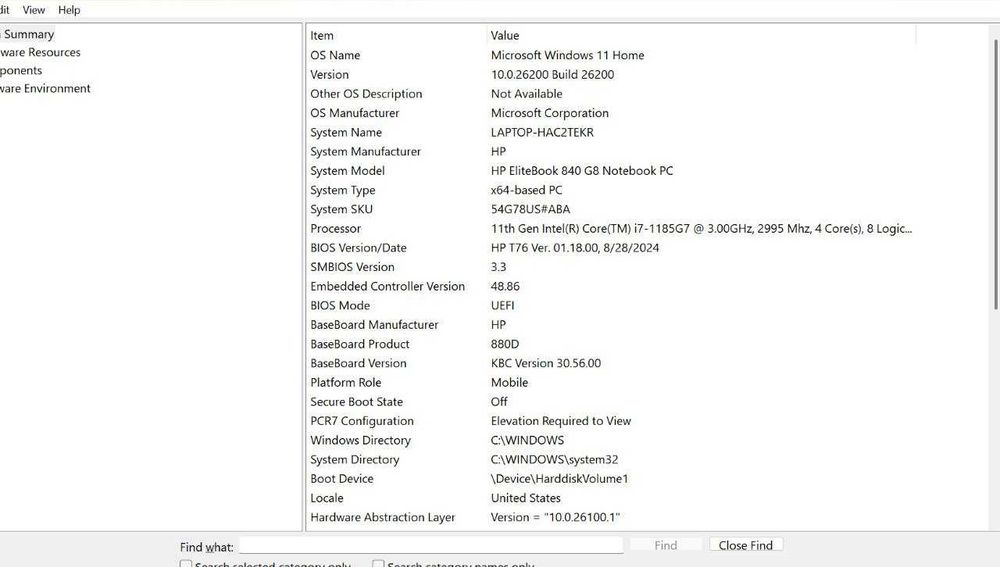The width and height of the screenshot is (1000, 567).
Task: Select the Version row
Action: click(x=611, y=75)
